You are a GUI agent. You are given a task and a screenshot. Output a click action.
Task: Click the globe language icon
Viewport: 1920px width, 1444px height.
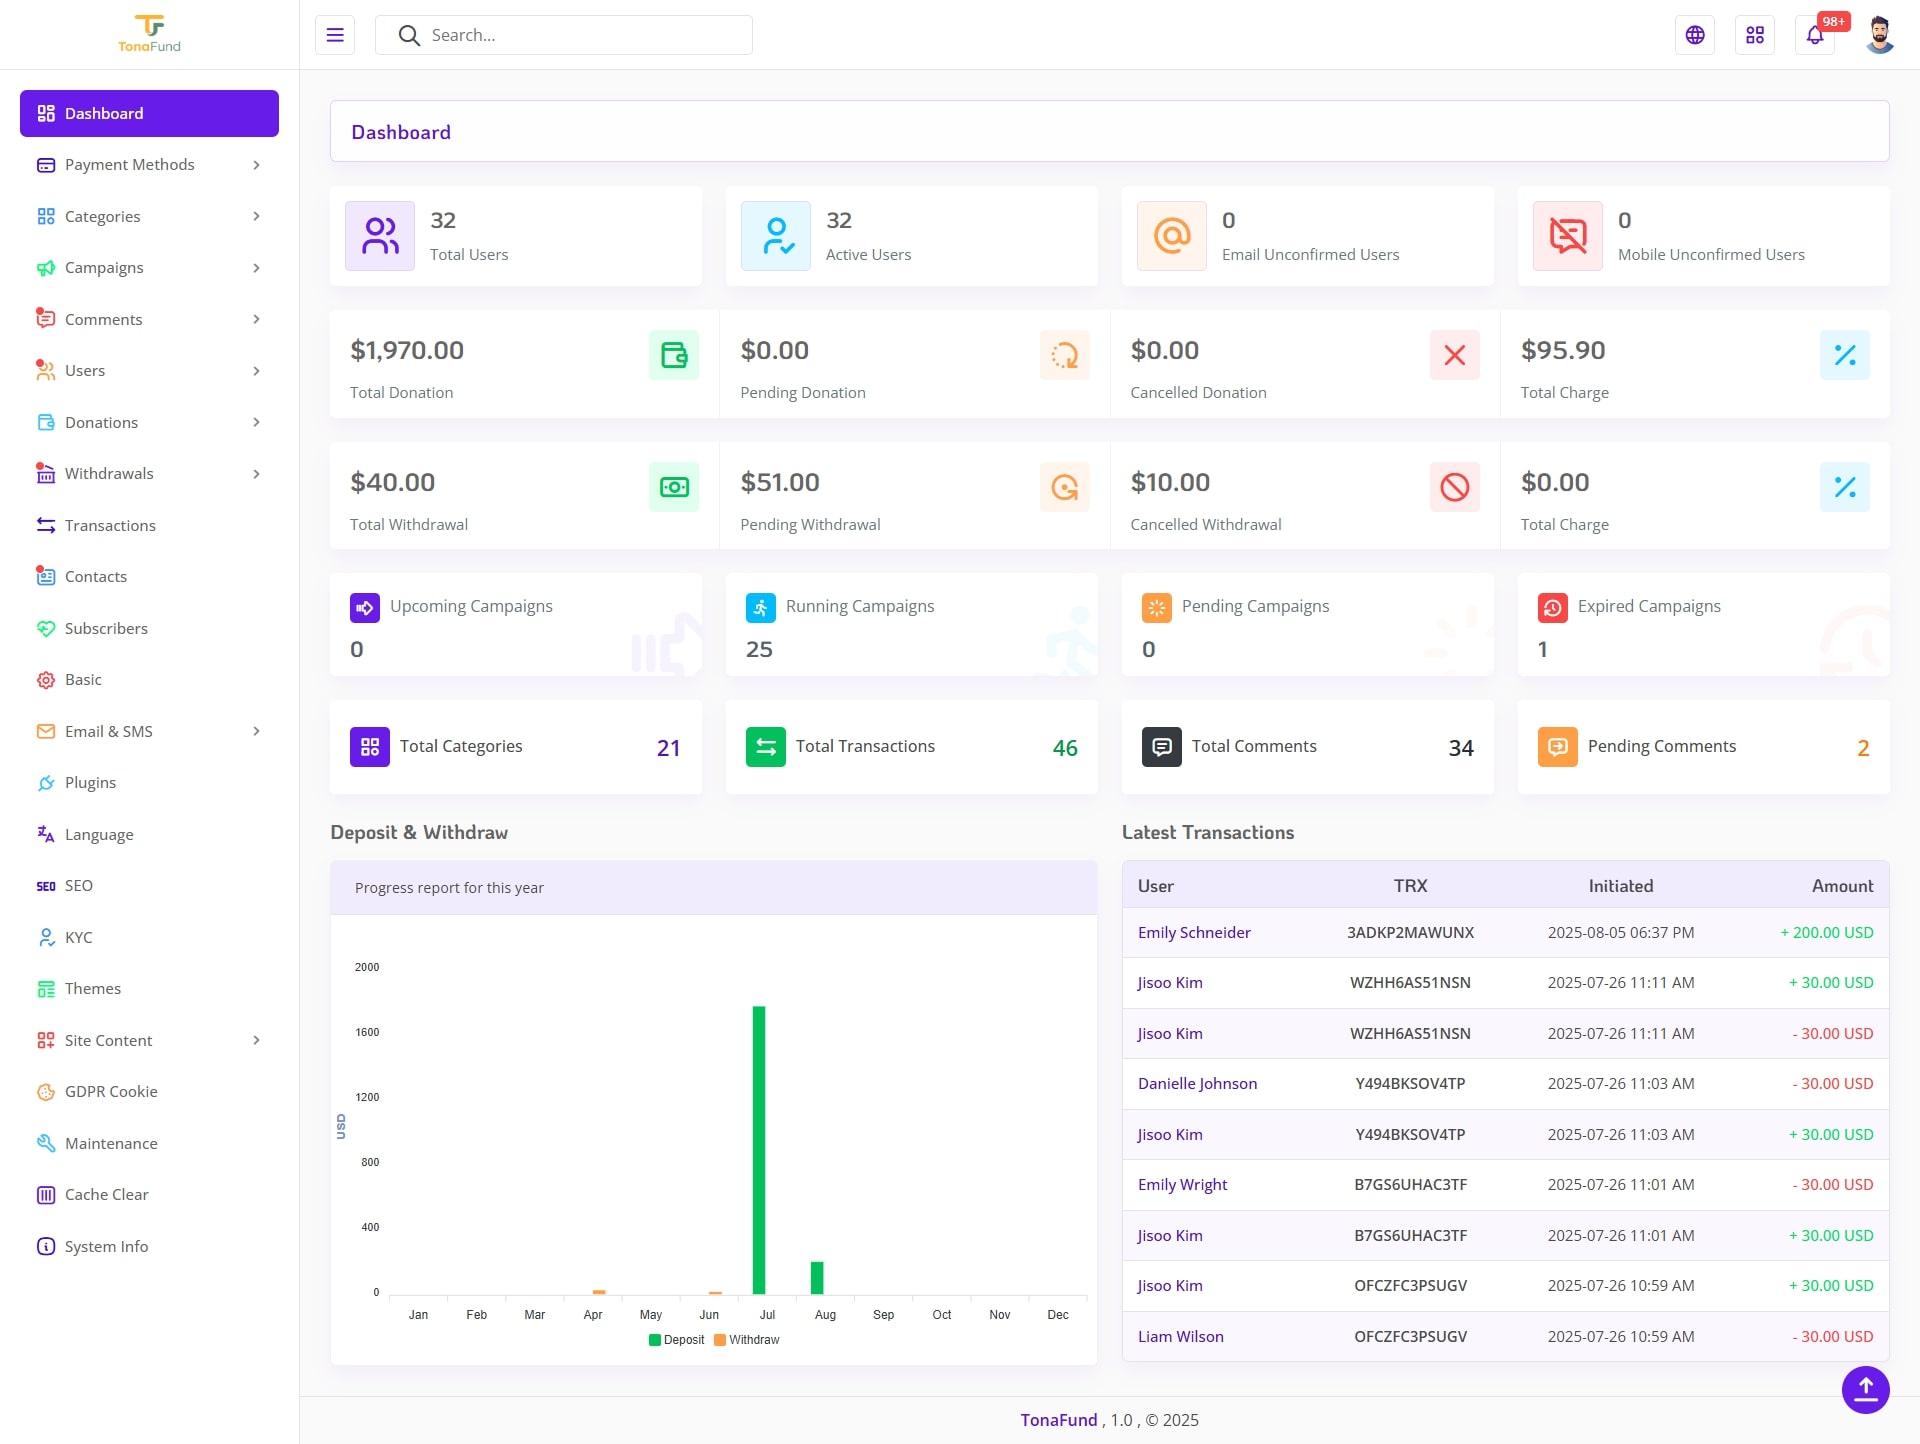[1695, 35]
